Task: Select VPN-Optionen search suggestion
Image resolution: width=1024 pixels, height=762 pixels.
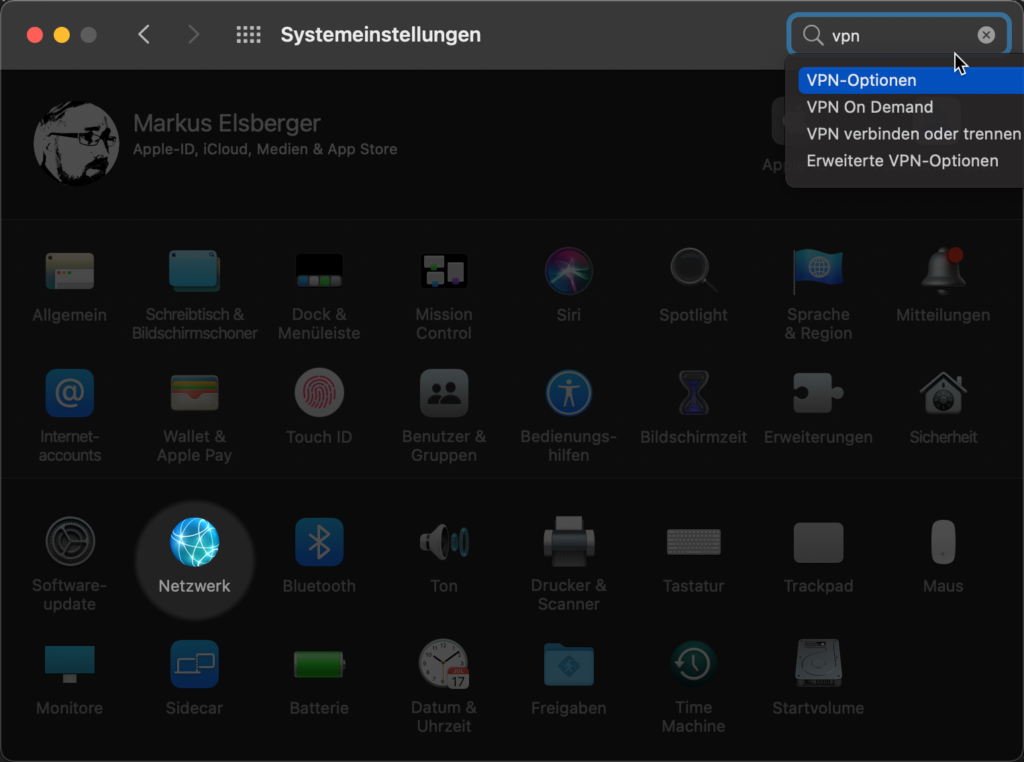Action: [910, 80]
